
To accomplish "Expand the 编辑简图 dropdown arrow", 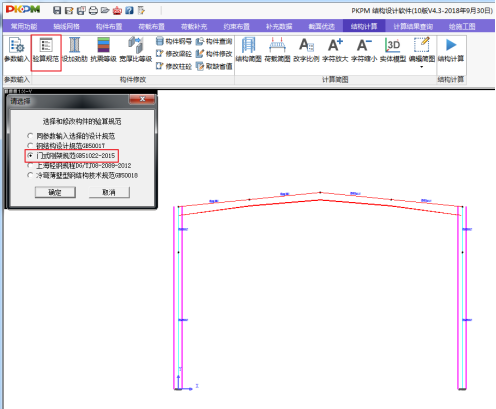I will 422,67.
